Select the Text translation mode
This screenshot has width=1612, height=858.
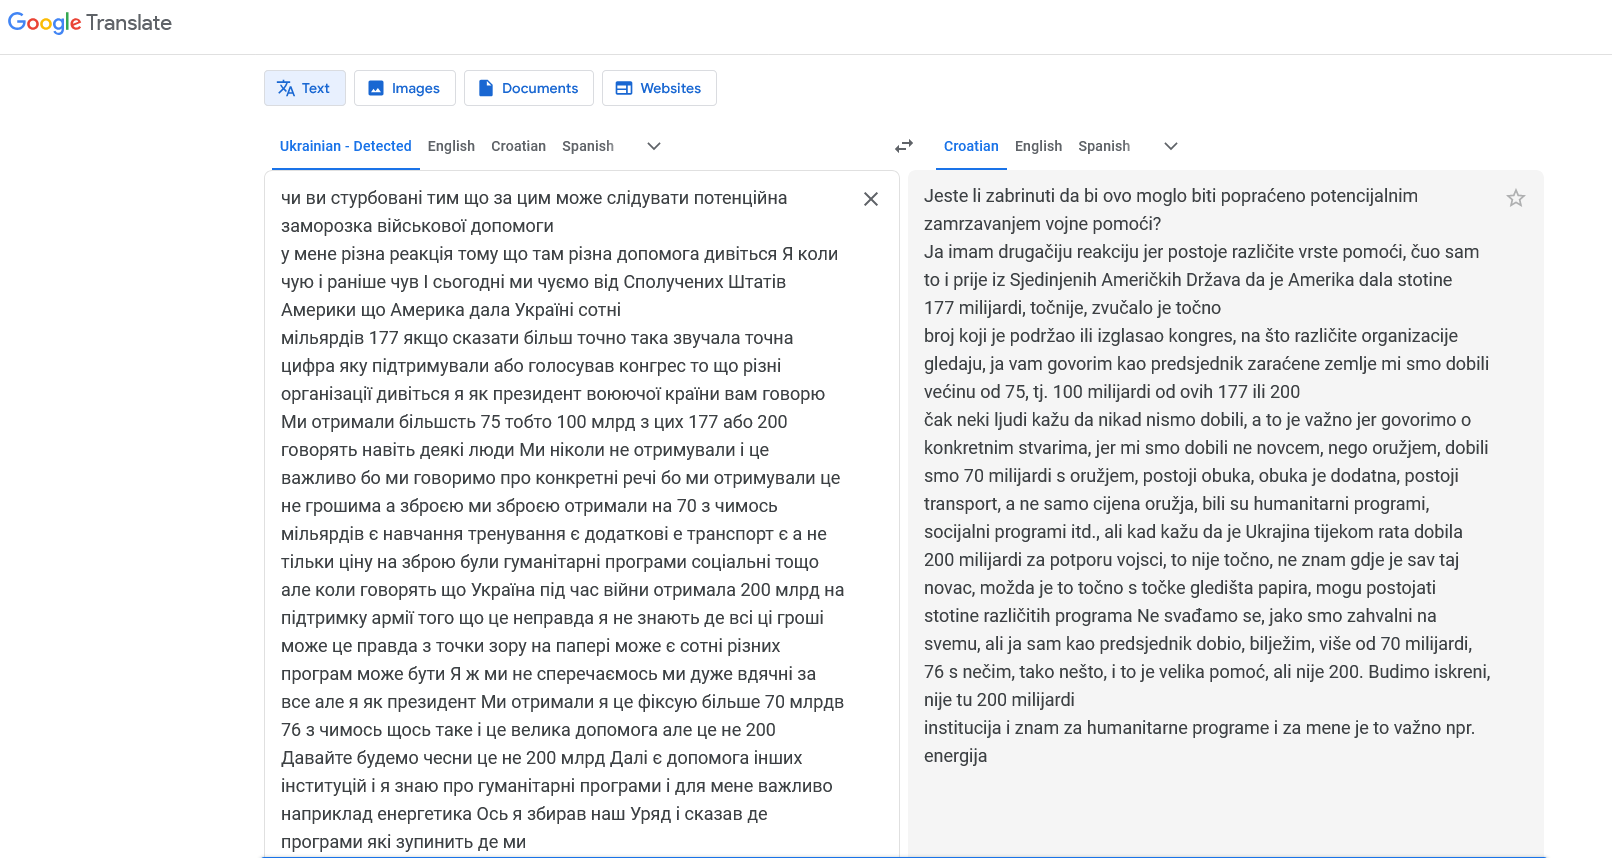(x=304, y=88)
